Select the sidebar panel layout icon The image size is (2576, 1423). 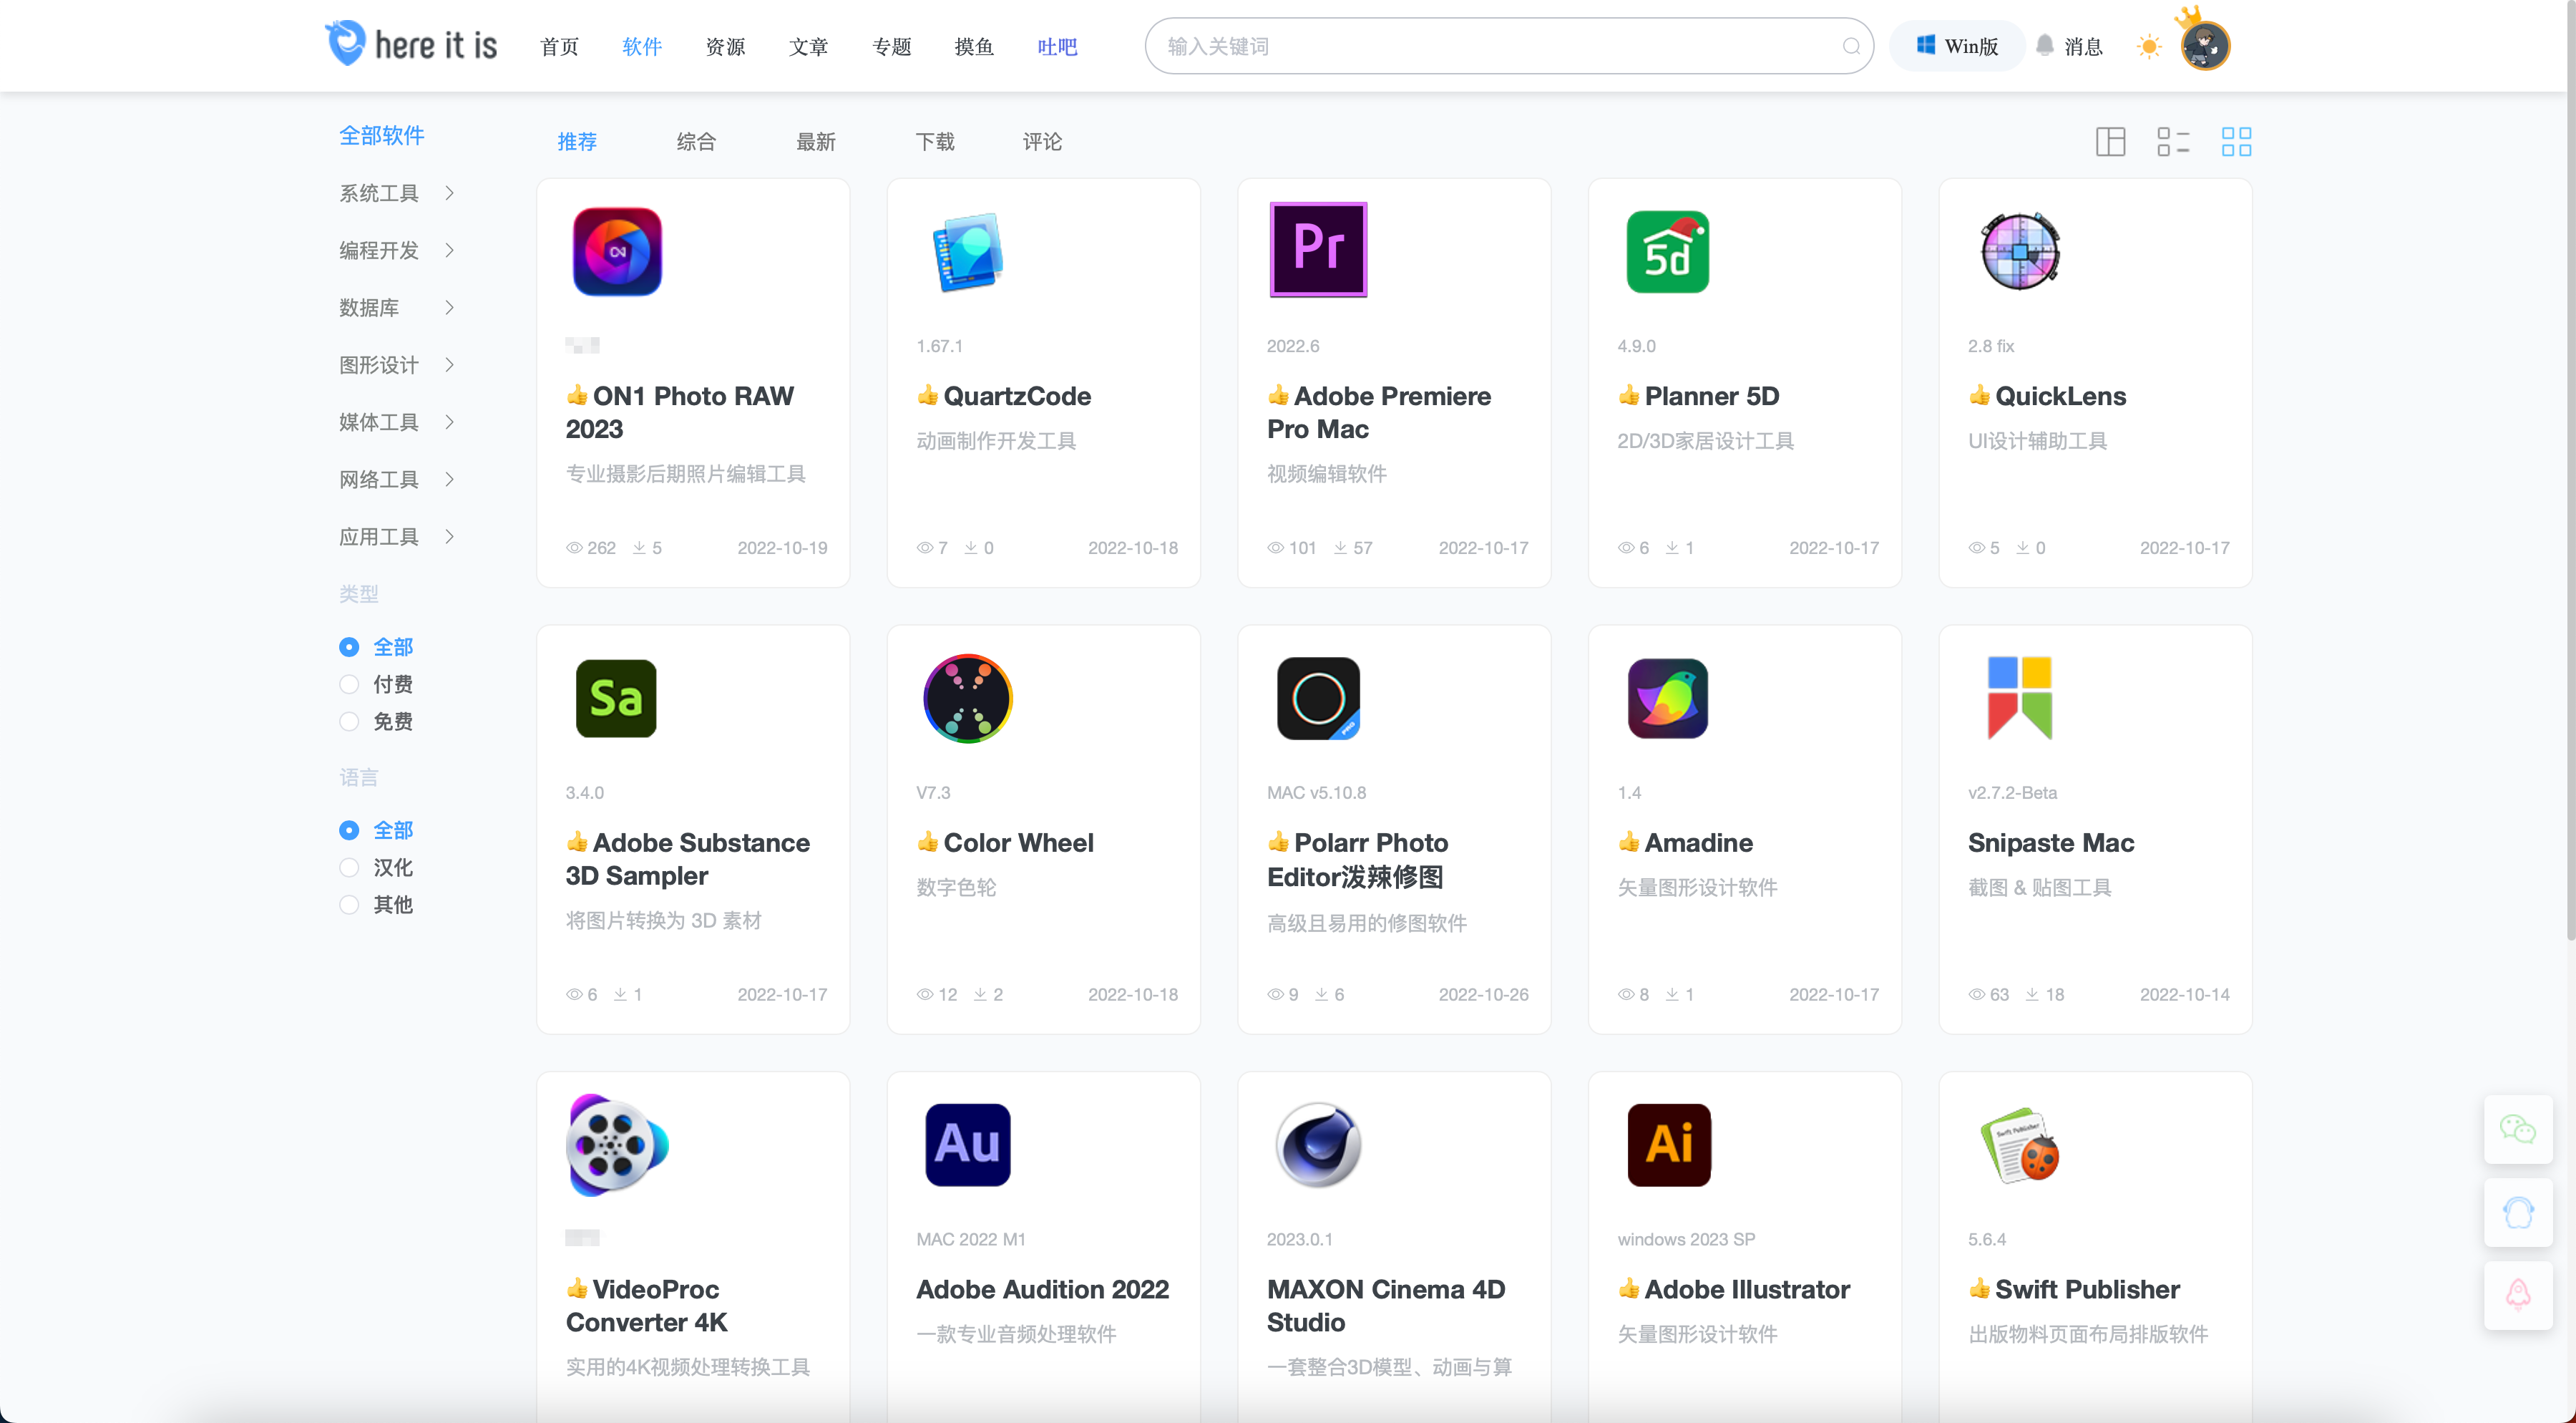click(2110, 142)
